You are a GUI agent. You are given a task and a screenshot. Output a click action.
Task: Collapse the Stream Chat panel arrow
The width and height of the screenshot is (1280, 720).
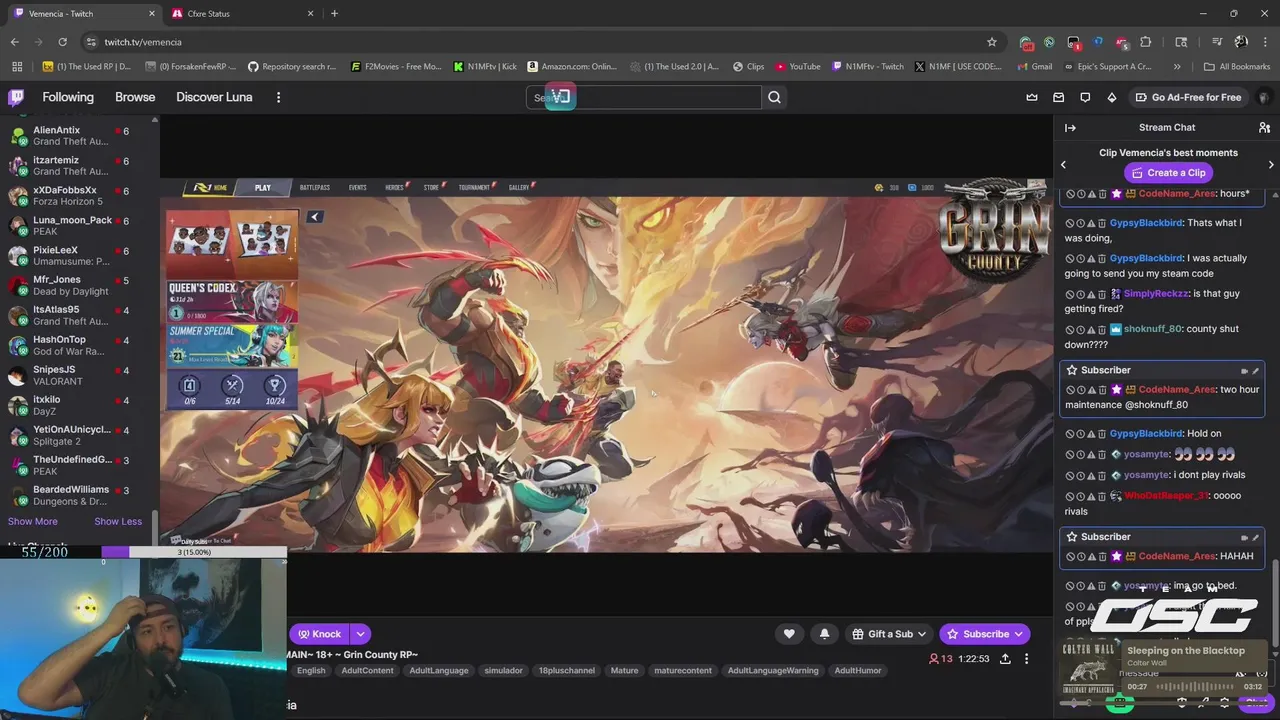pos(1070,127)
